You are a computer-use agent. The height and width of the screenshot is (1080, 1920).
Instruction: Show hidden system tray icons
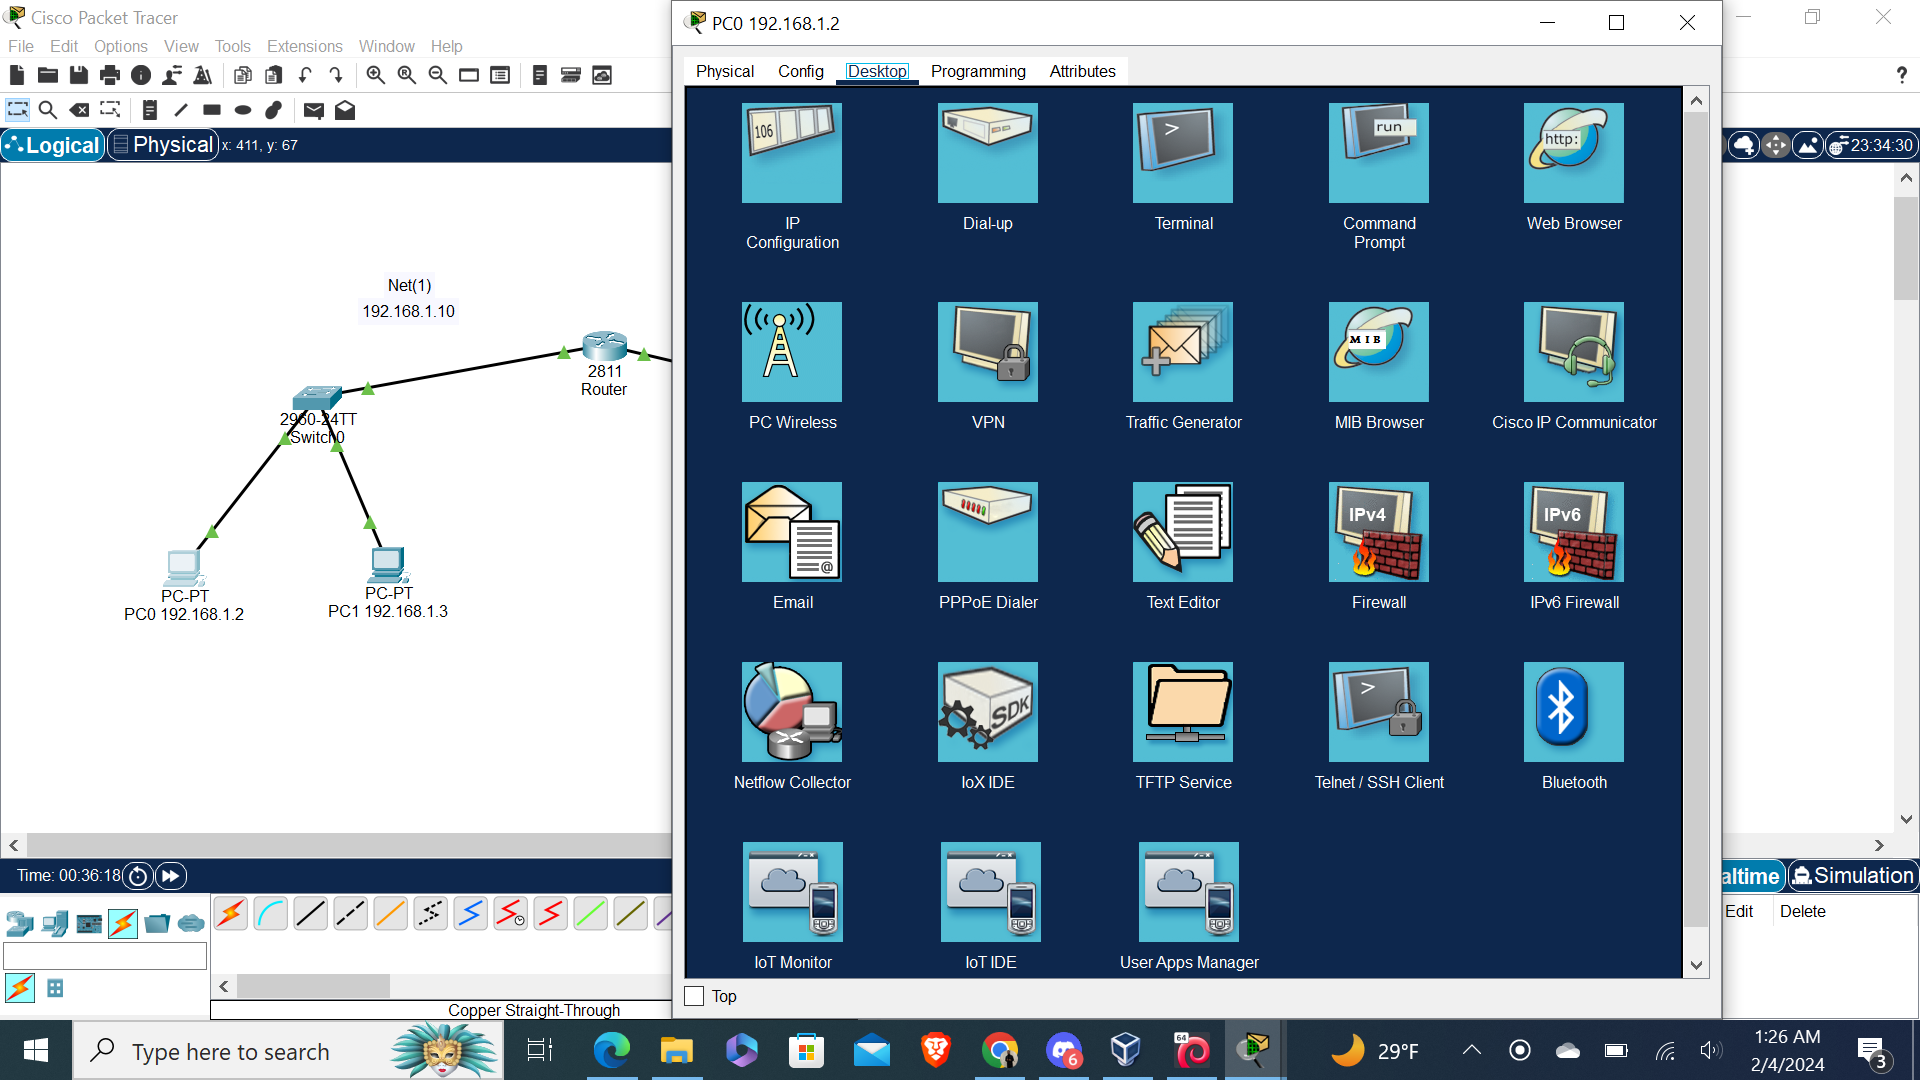pos(1471,1050)
